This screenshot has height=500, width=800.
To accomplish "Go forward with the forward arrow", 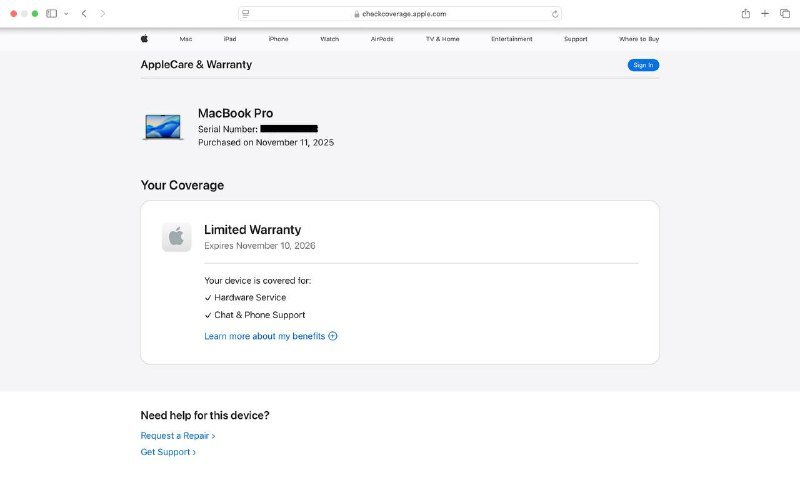I will 103,14.
